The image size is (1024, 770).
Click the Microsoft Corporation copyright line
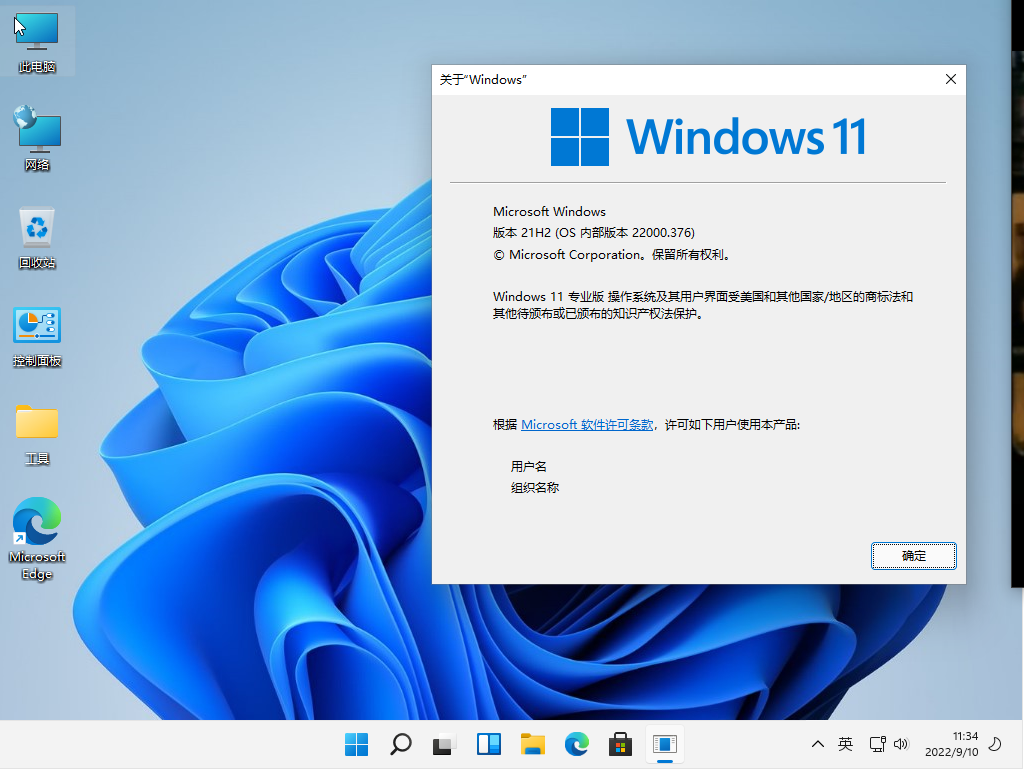613,255
